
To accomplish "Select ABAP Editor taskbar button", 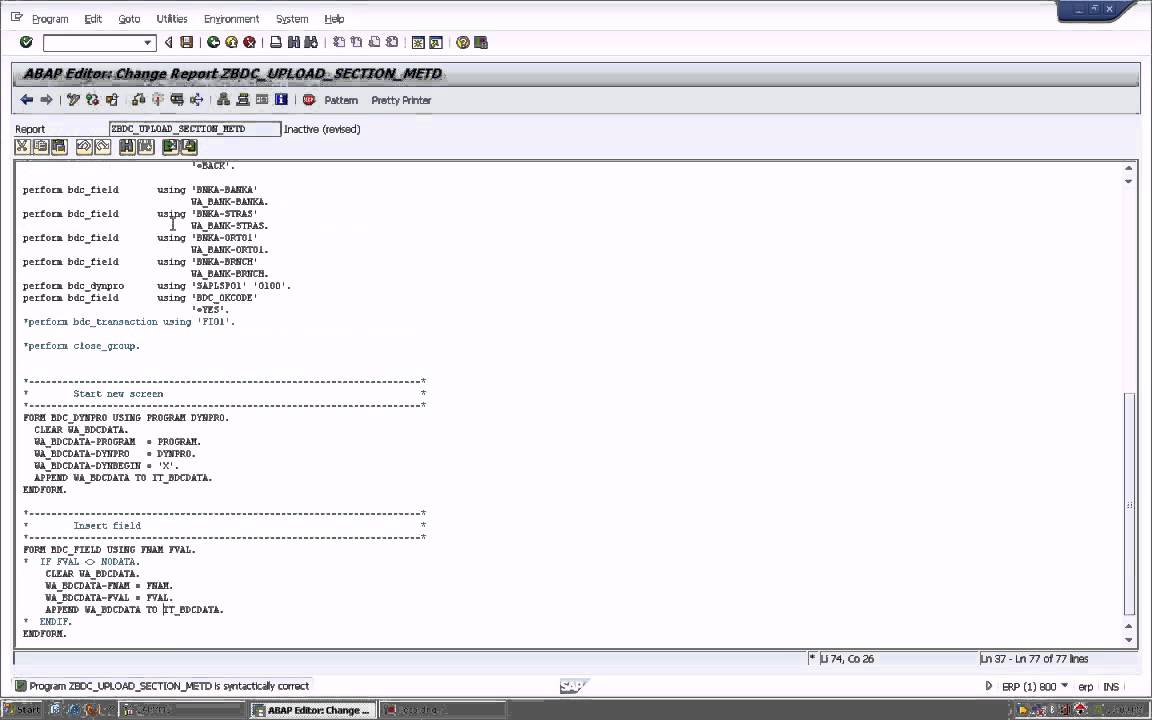I will click(313, 710).
